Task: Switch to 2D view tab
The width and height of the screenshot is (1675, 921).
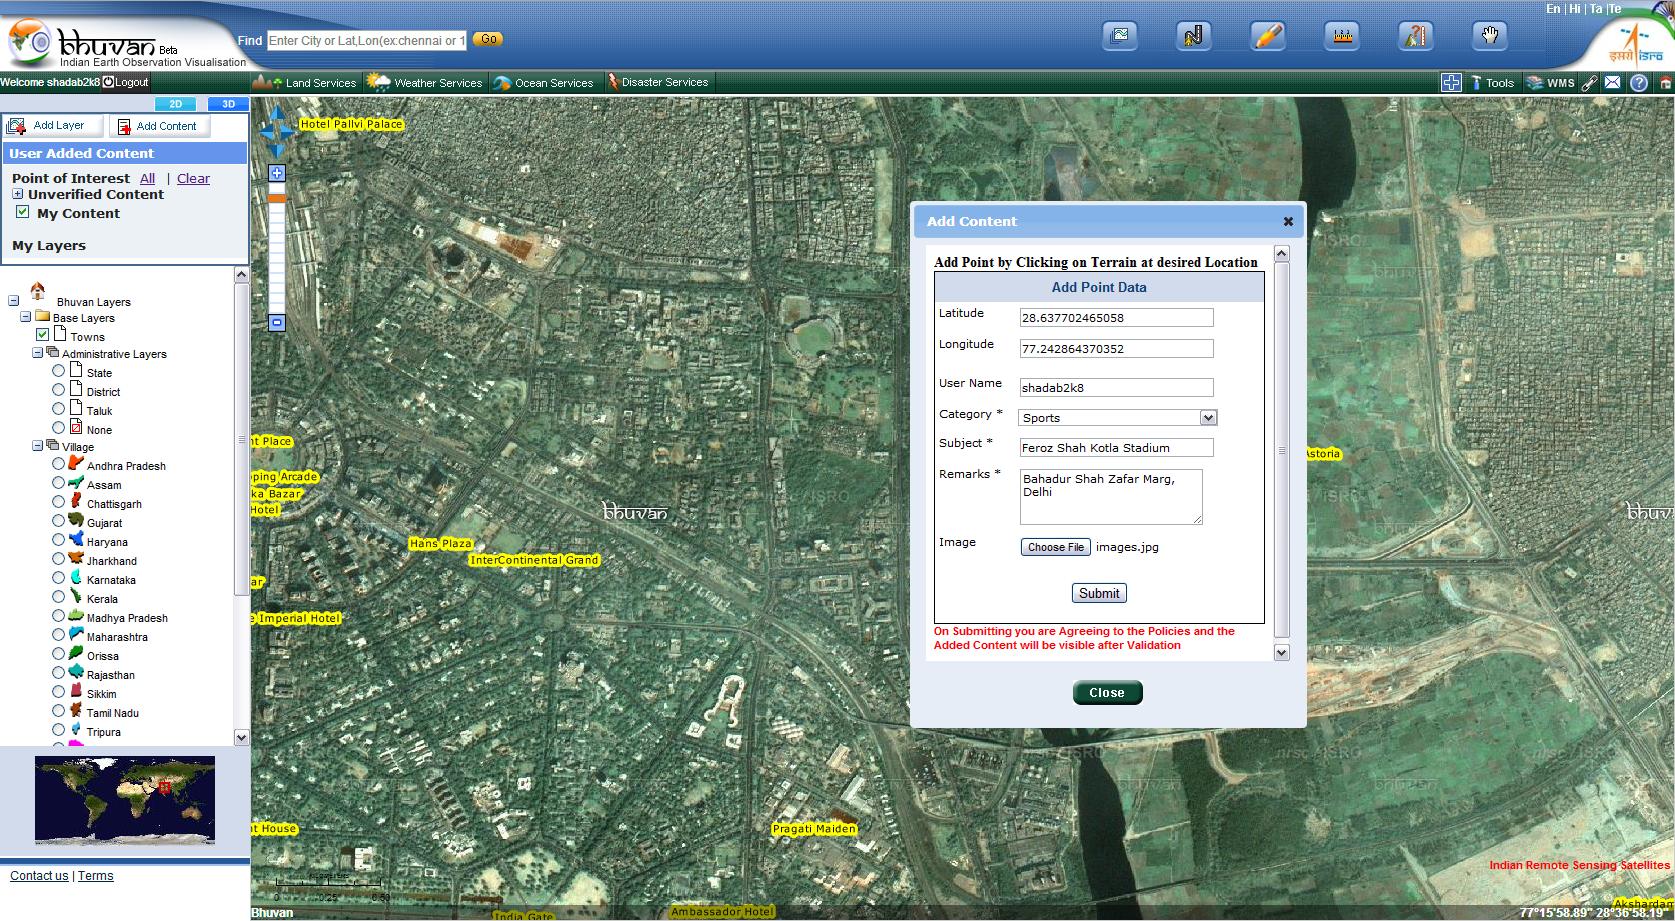Action: pyautogui.click(x=176, y=104)
